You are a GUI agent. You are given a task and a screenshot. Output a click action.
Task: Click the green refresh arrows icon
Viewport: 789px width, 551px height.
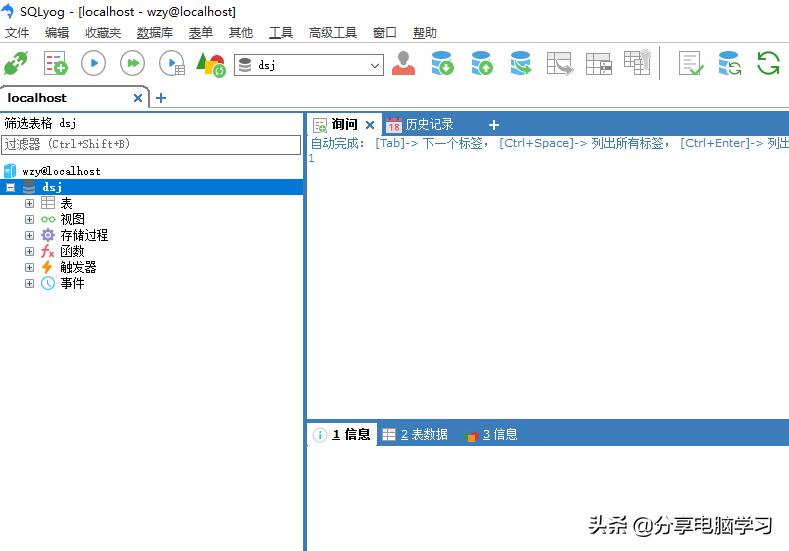pos(768,63)
